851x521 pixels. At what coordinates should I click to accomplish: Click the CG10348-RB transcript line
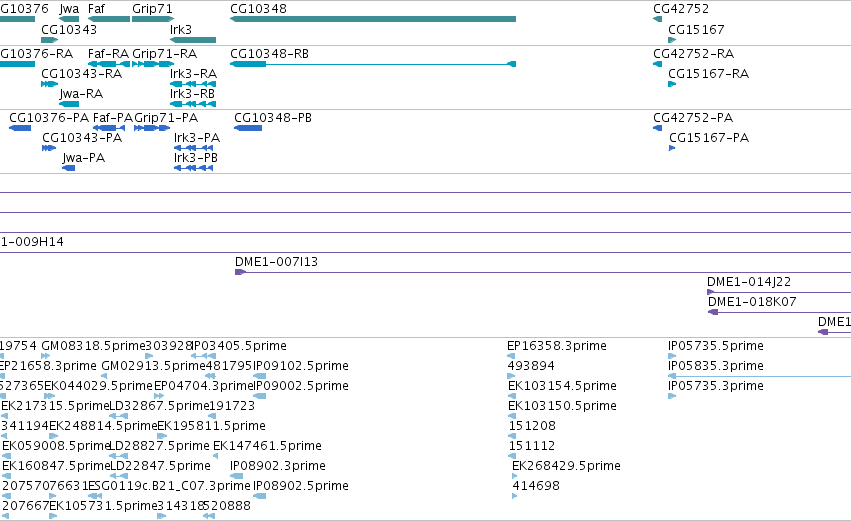pyautogui.click(x=373, y=64)
